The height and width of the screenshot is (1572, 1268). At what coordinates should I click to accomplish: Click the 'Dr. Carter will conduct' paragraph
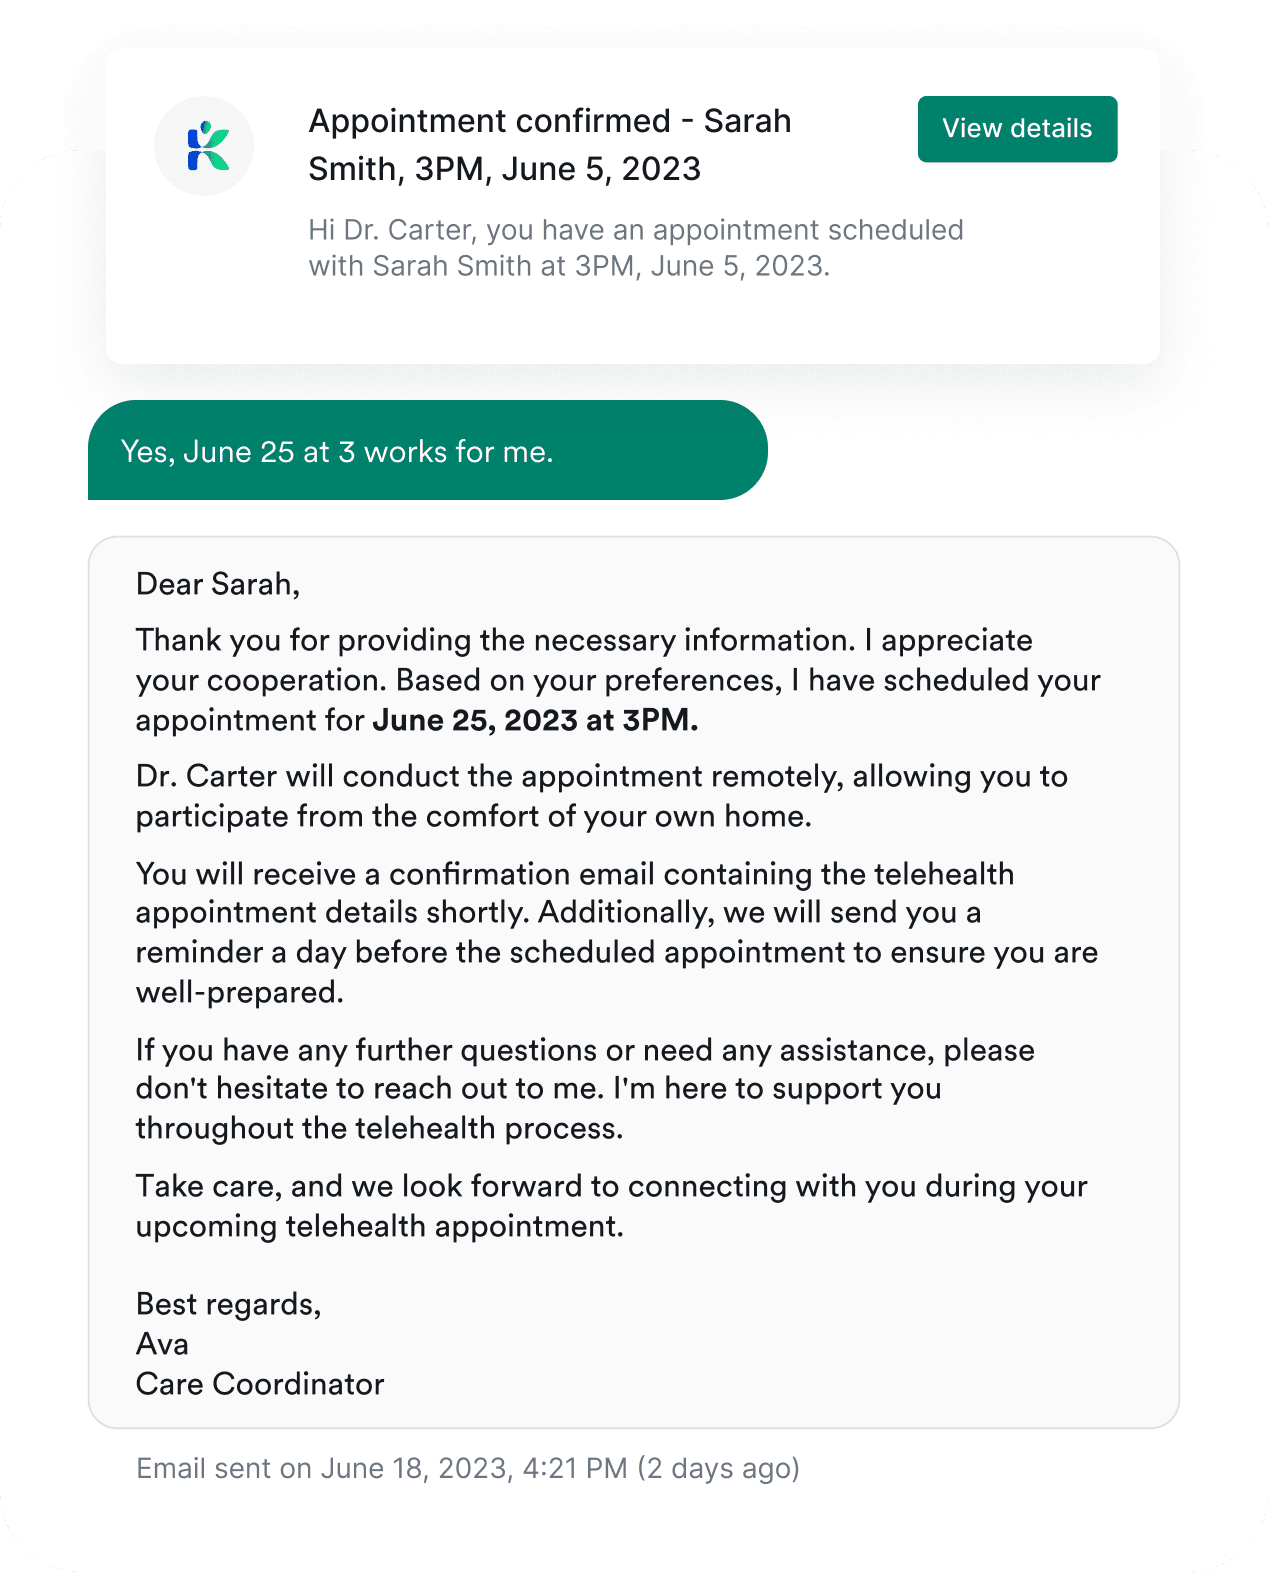(601, 796)
